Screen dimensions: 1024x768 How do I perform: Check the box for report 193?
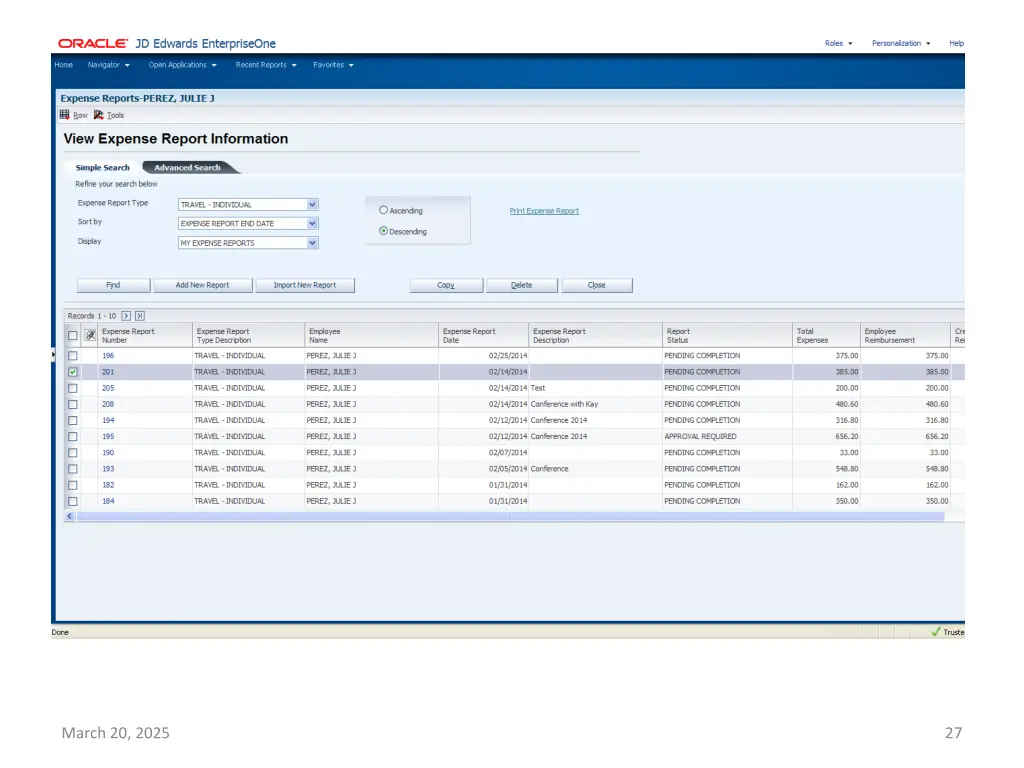click(x=73, y=470)
